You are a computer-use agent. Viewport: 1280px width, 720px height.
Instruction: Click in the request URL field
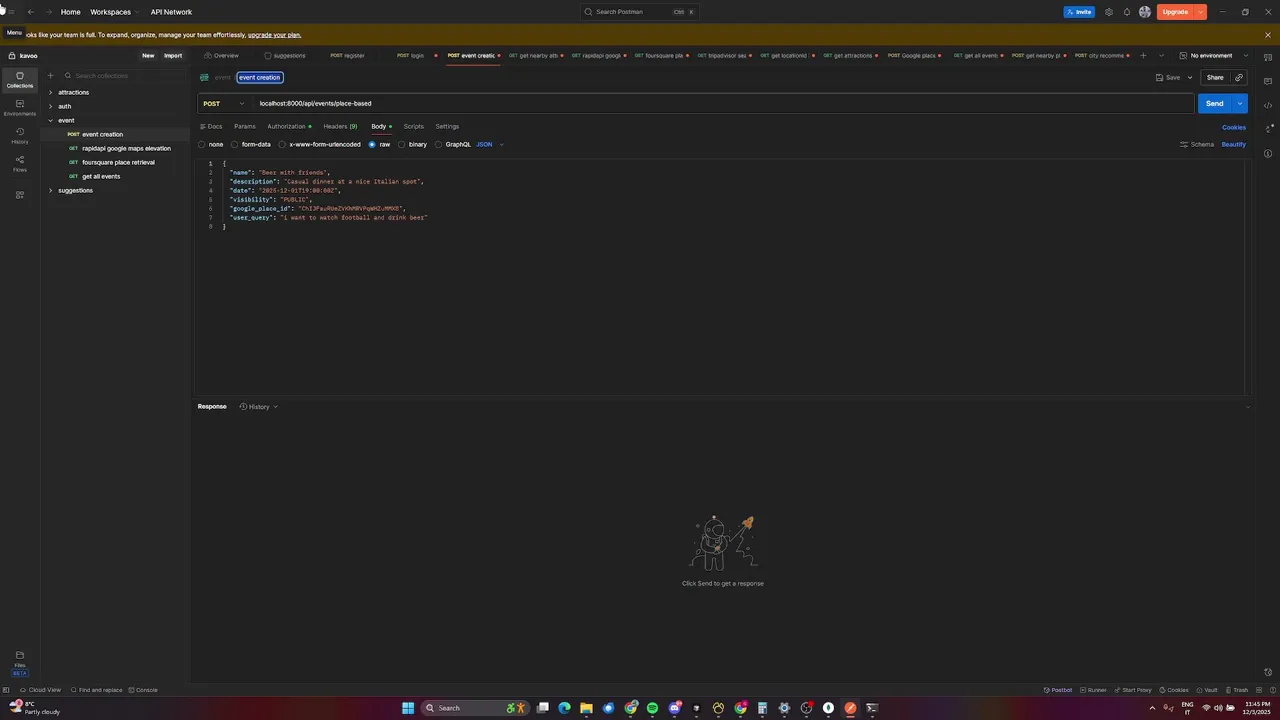(x=723, y=103)
